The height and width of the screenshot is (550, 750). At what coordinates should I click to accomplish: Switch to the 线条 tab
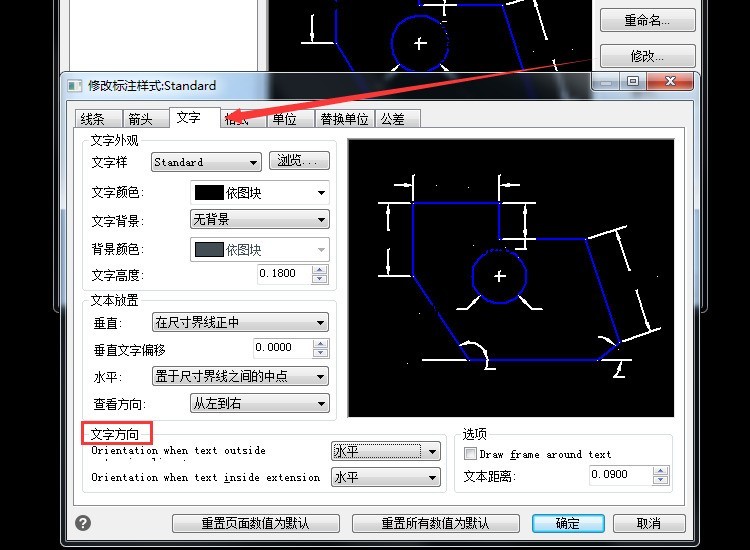(99, 119)
